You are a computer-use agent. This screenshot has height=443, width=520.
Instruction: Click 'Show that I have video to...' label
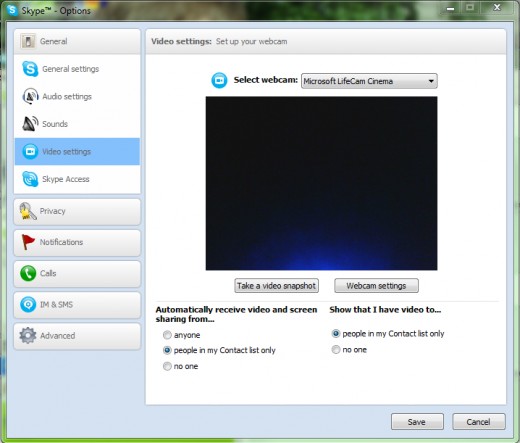tap(385, 309)
